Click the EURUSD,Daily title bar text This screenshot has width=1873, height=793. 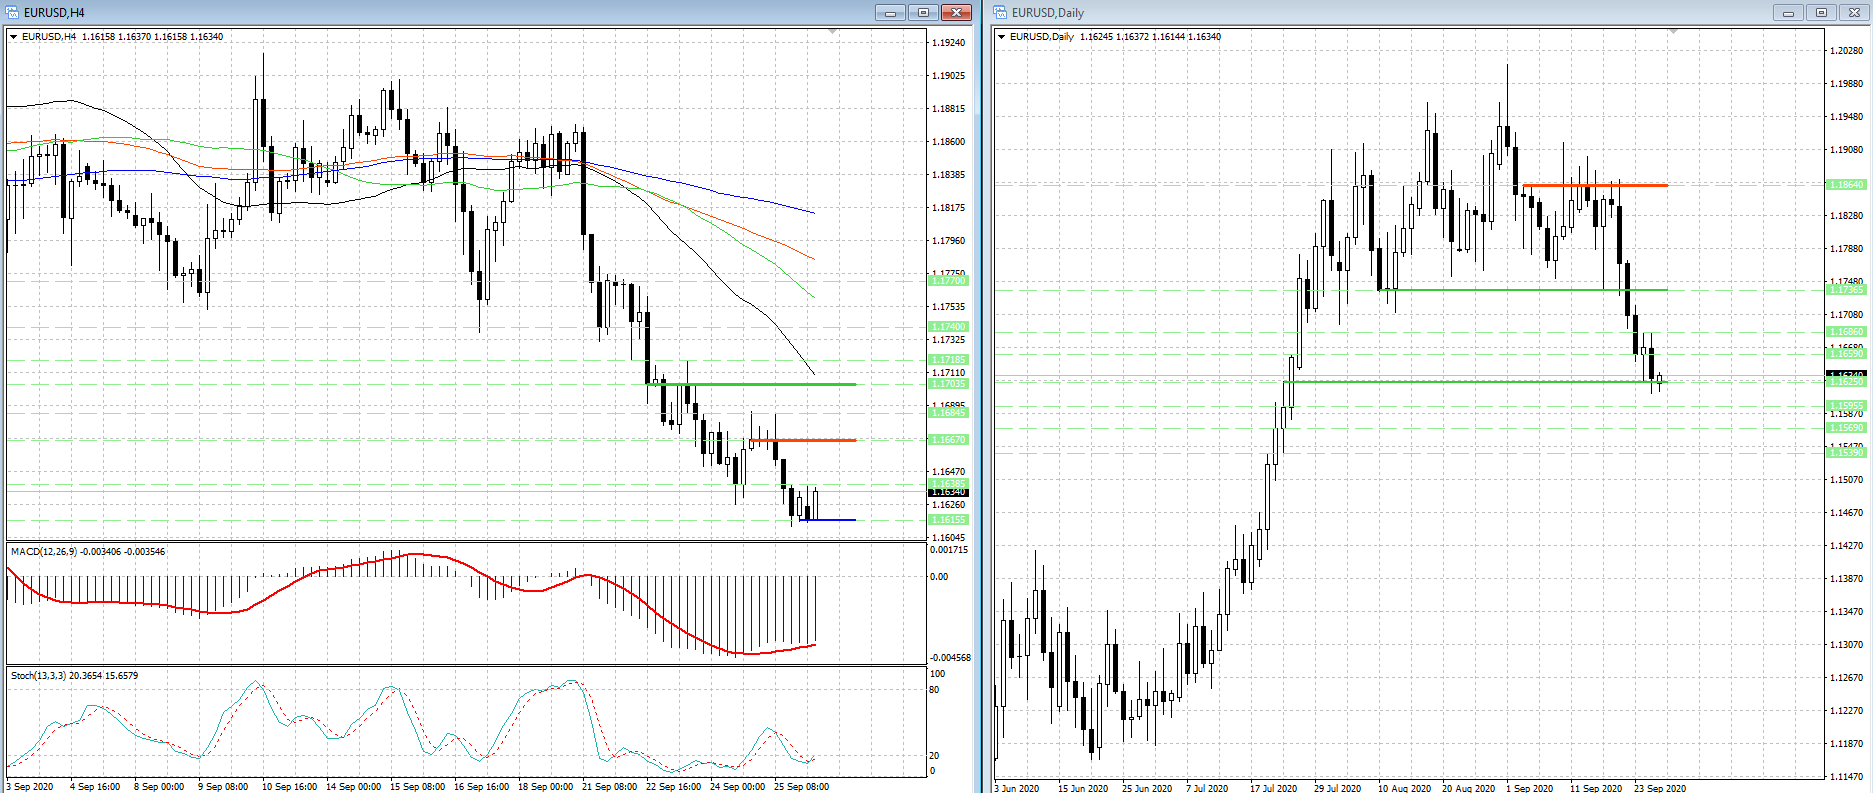(1048, 13)
